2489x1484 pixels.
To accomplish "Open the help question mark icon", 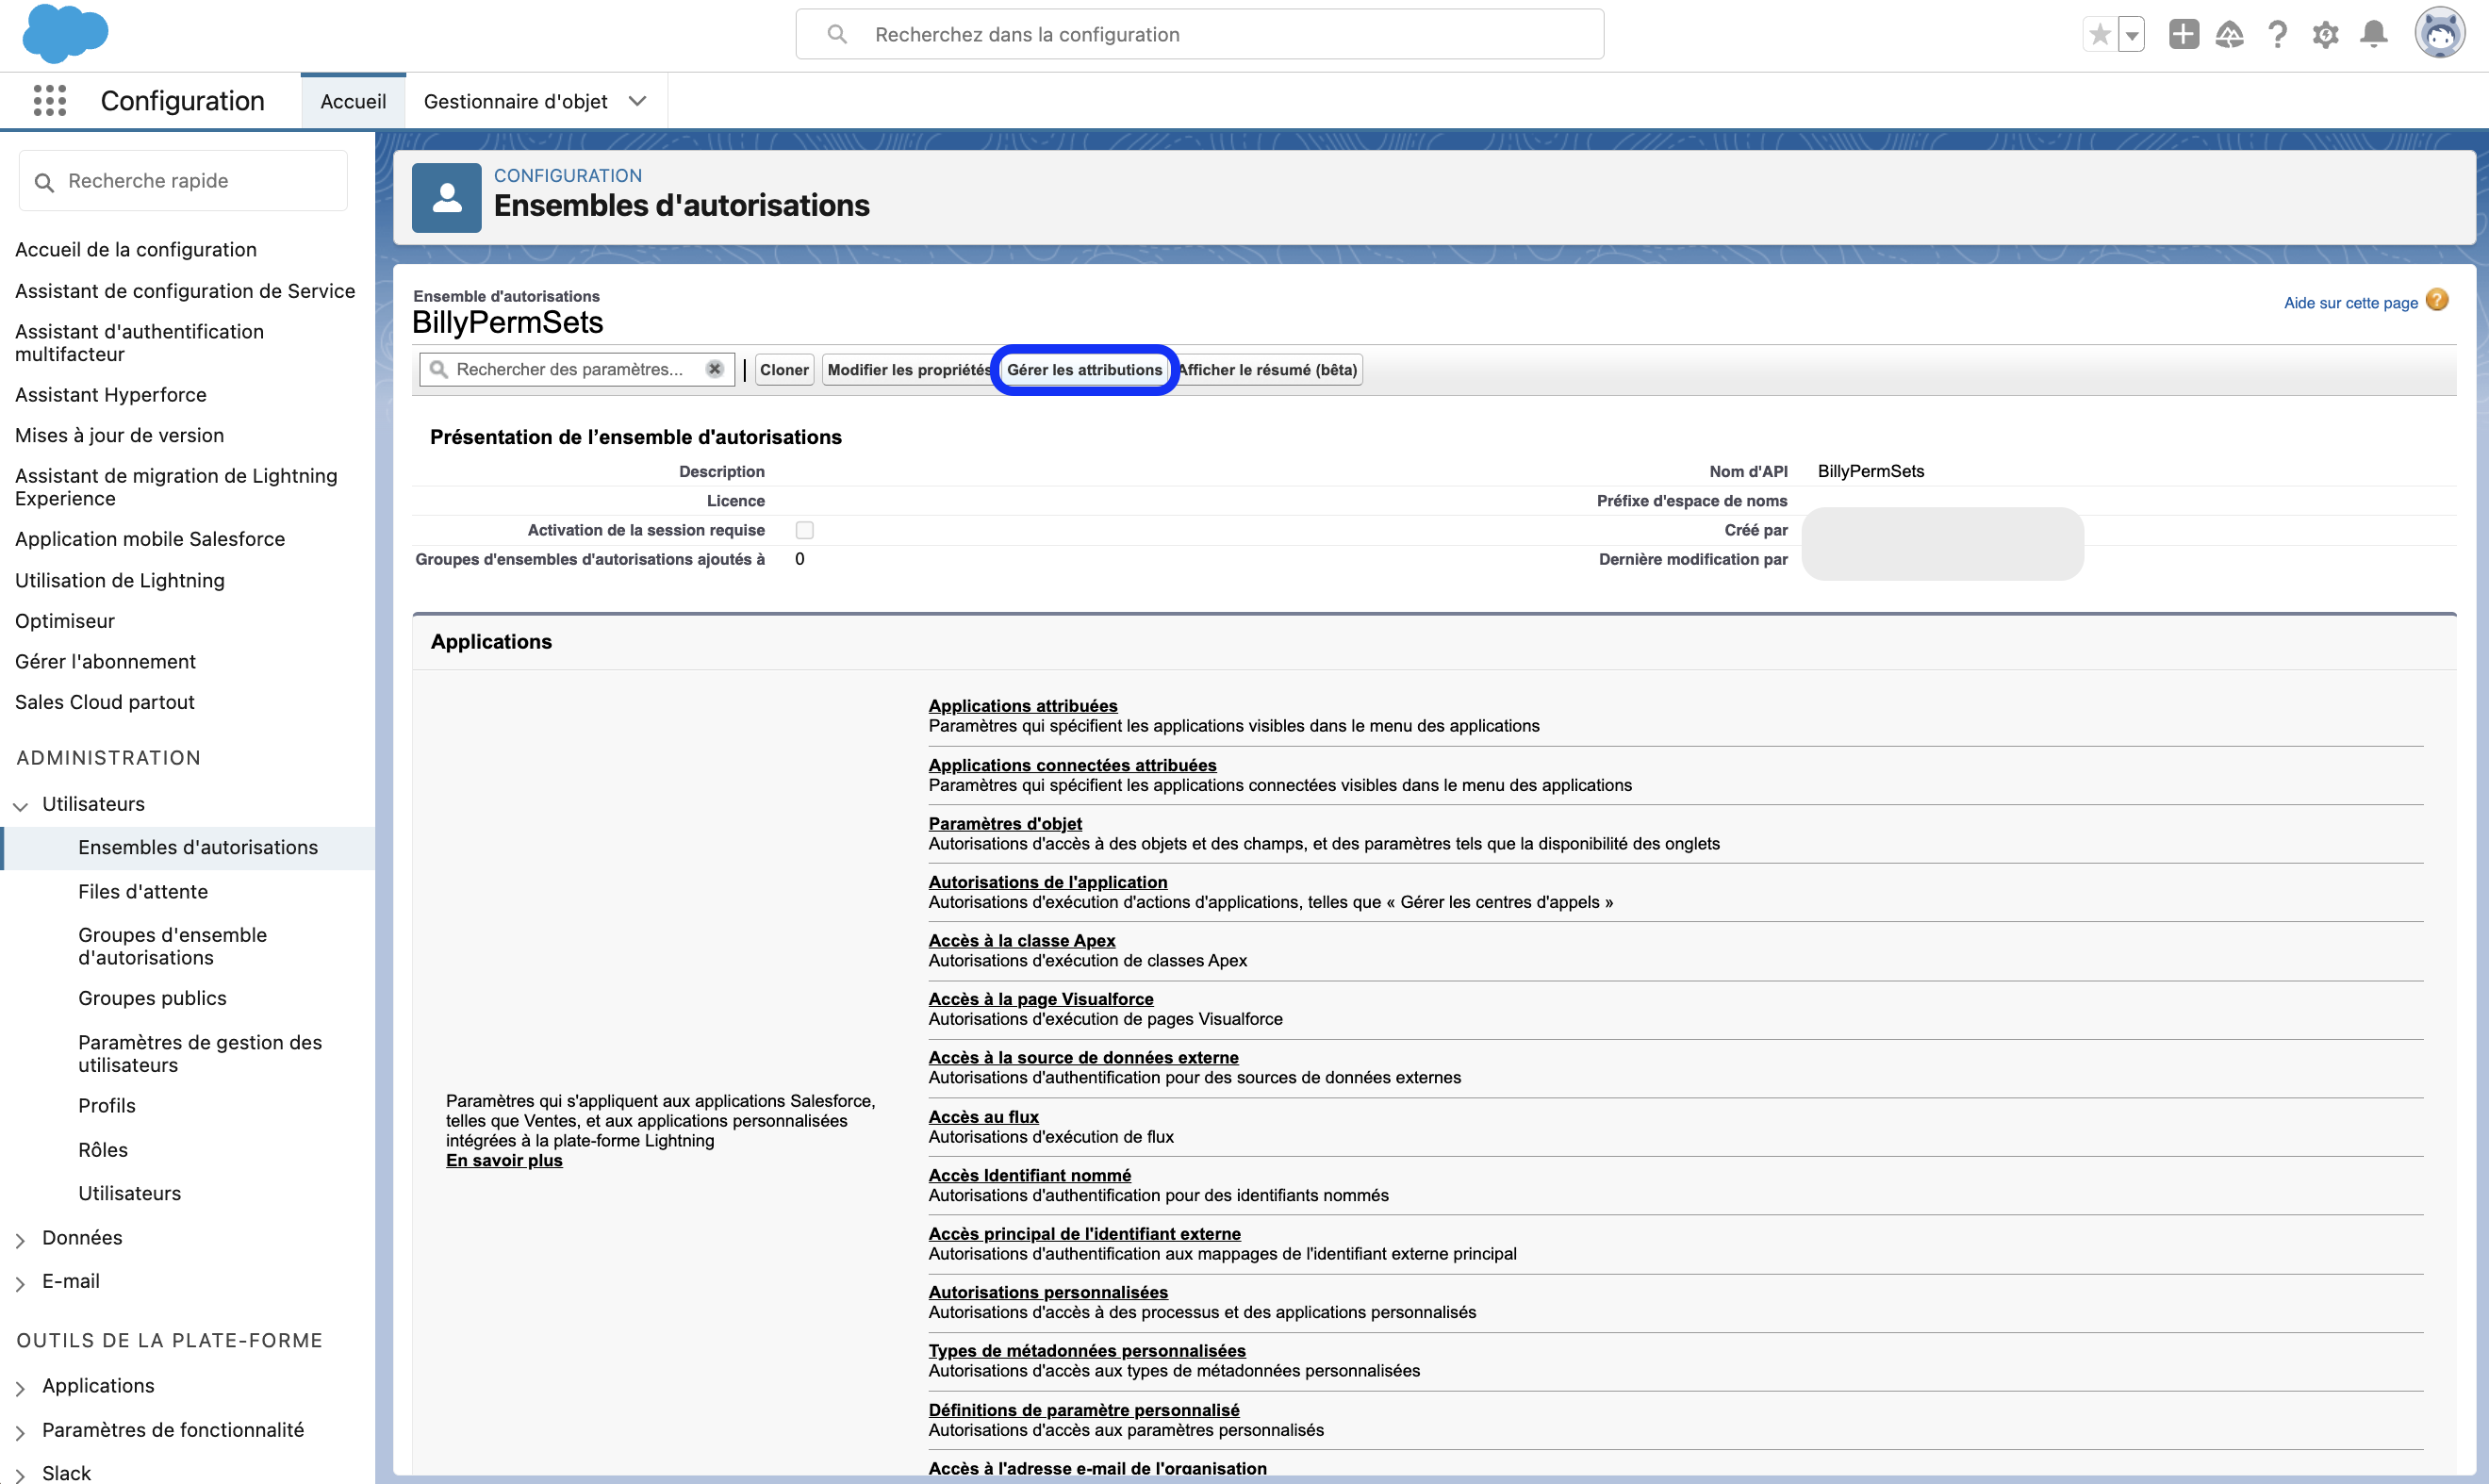I will point(2277,35).
